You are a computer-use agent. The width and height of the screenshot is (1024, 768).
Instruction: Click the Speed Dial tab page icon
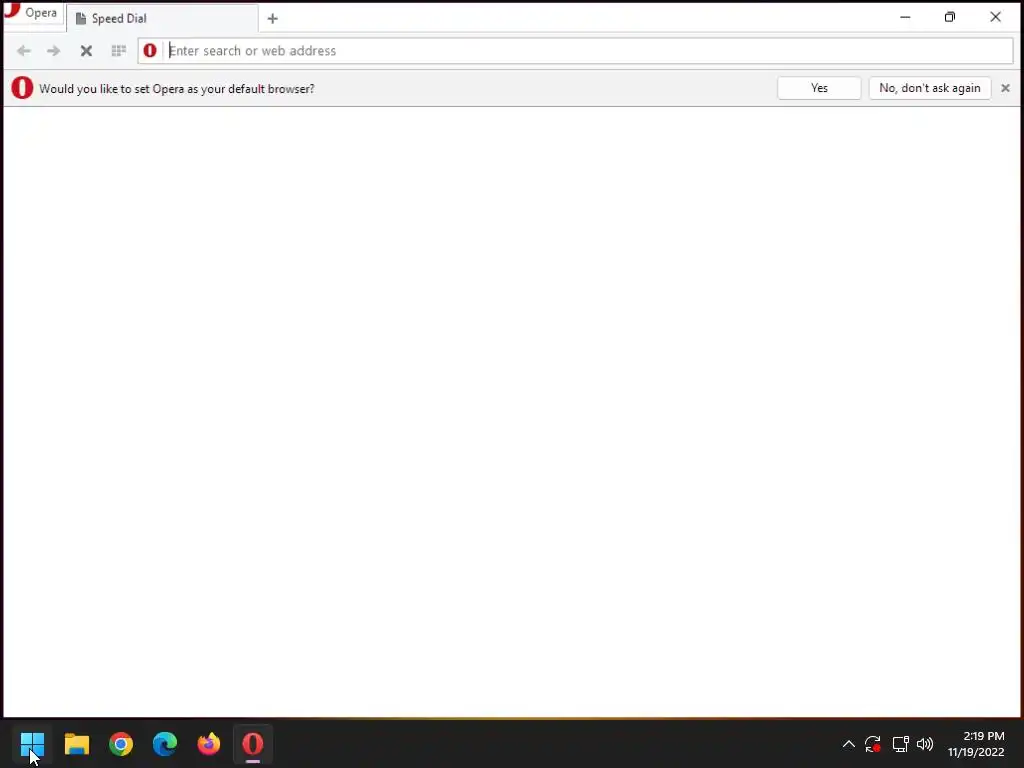tap(81, 19)
